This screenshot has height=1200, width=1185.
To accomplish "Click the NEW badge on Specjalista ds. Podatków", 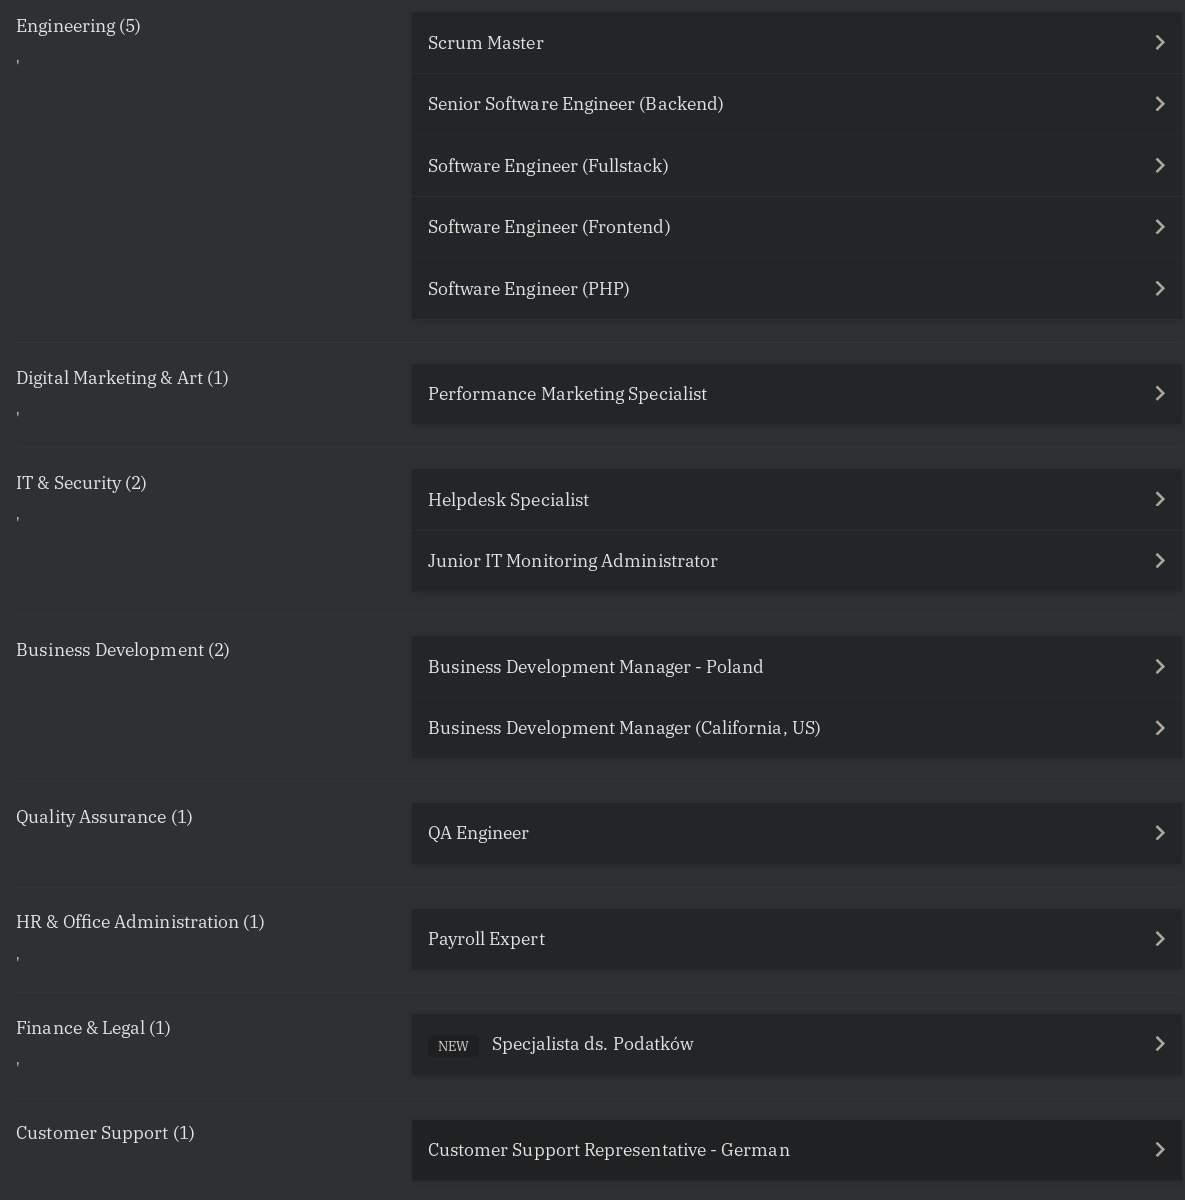I will point(453,1045).
